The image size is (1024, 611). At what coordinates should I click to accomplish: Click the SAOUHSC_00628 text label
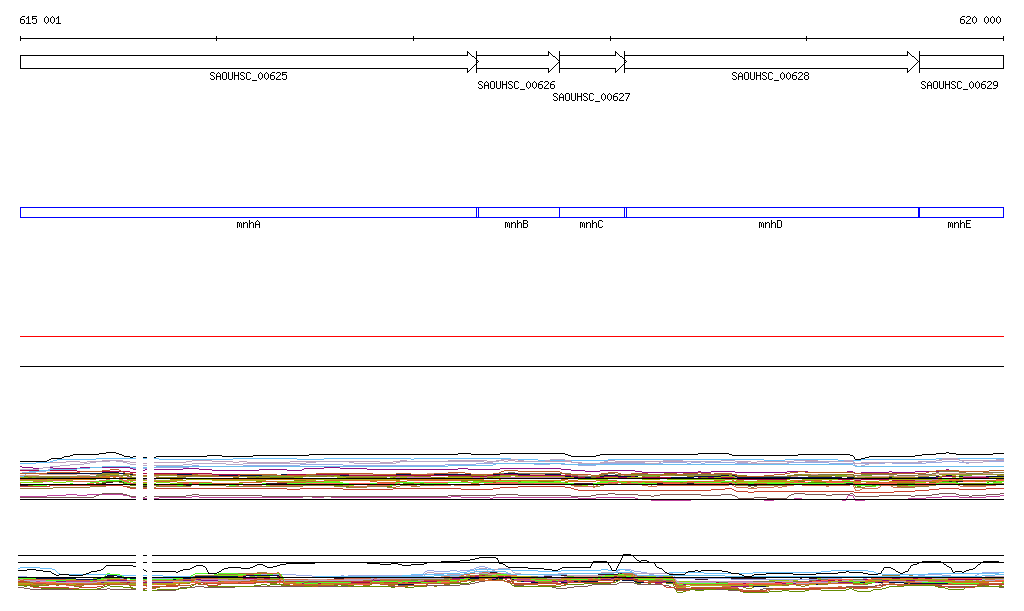pos(770,77)
